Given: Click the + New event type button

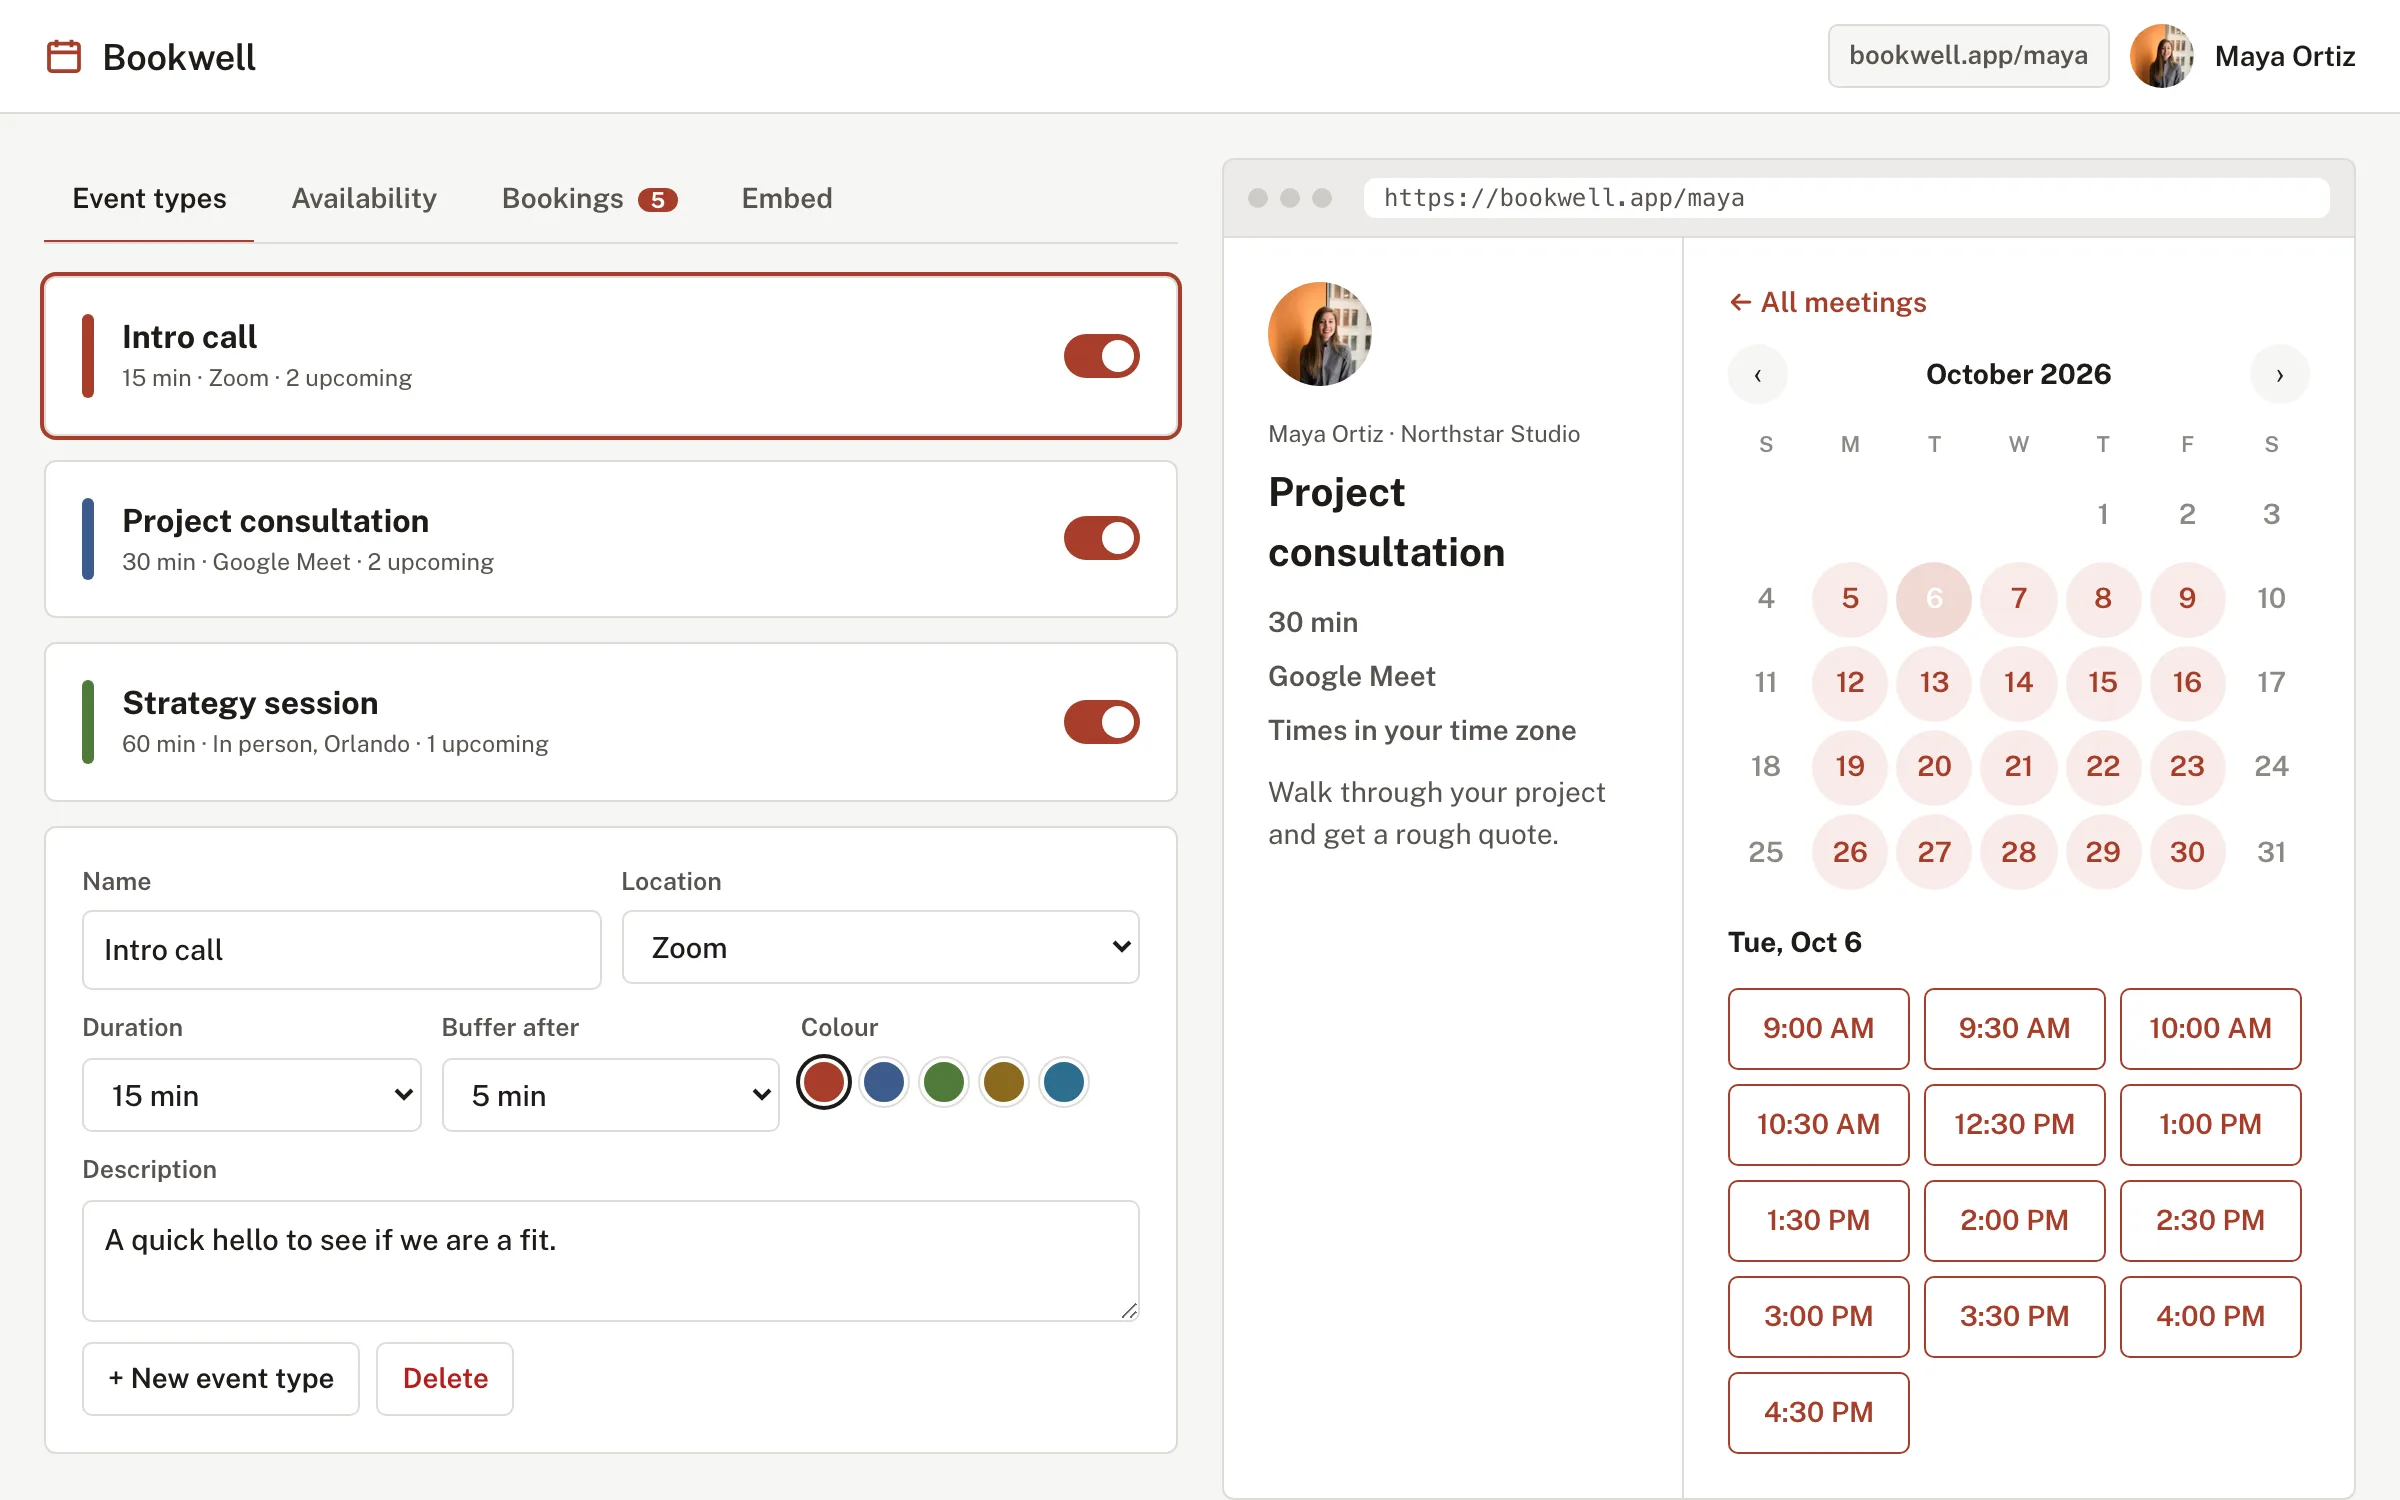Looking at the screenshot, I should pyautogui.click(x=221, y=1379).
